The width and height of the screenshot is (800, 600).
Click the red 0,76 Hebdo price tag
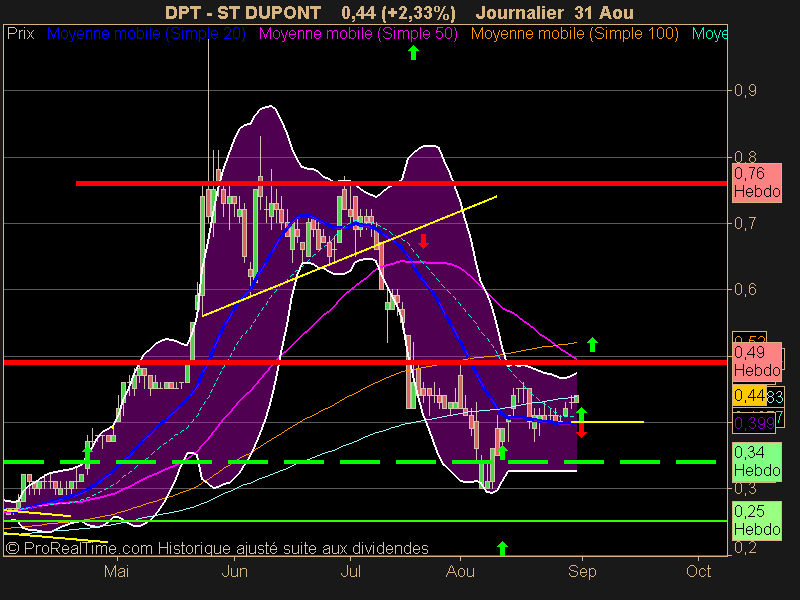tap(757, 183)
